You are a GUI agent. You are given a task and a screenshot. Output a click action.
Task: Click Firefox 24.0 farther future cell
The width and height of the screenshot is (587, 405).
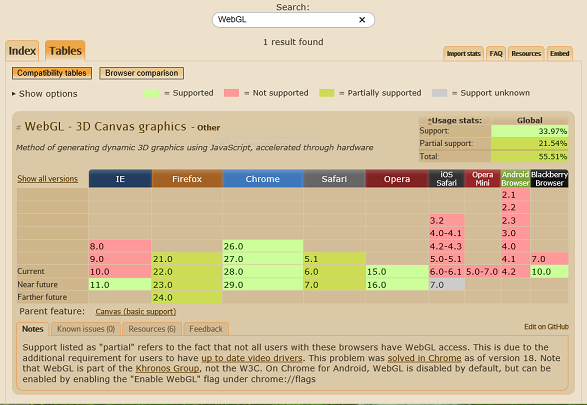(187, 297)
